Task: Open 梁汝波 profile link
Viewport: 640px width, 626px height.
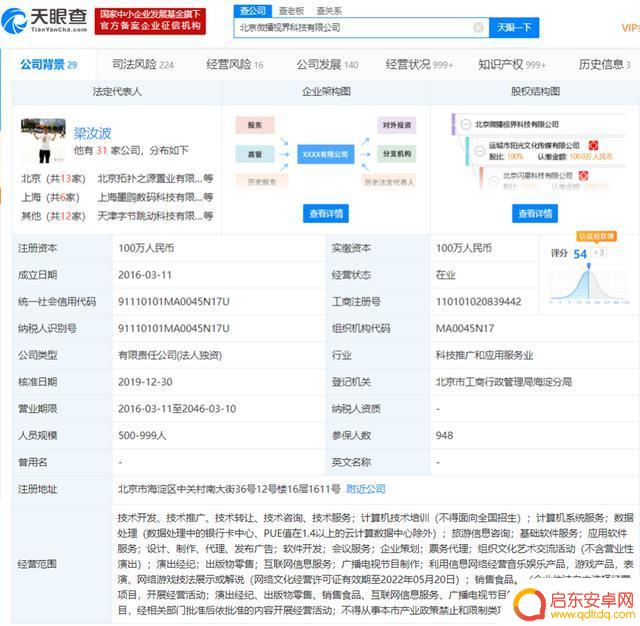Action: [92, 133]
